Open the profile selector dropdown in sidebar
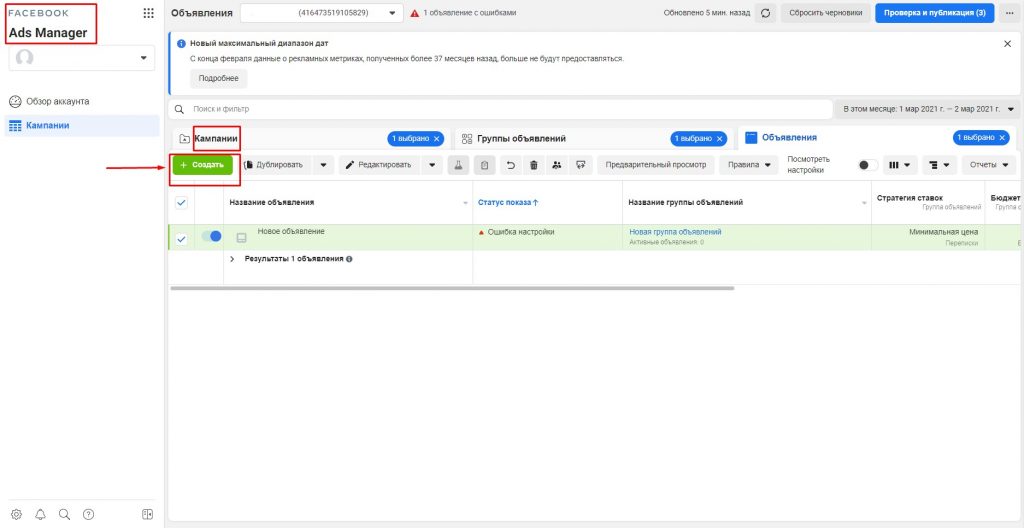Image resolution: width=1024 pixels, height=528 pixels. (x=82, y=58)
